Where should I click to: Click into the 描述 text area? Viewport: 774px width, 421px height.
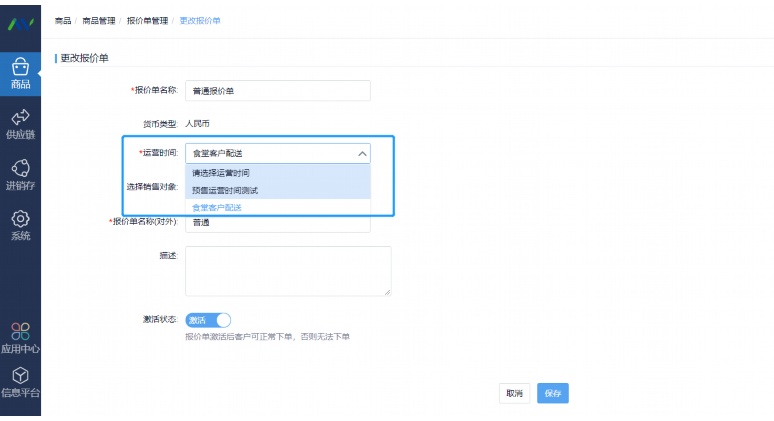click(288, 271)
